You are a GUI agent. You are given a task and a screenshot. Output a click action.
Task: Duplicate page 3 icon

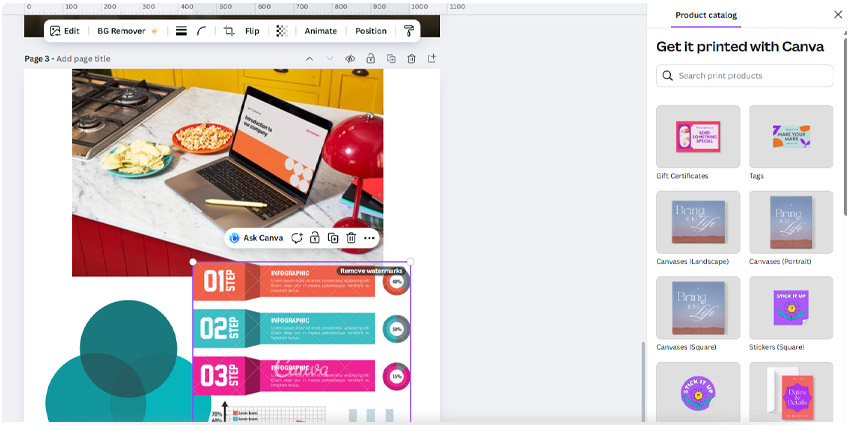(x=391, y=58)
